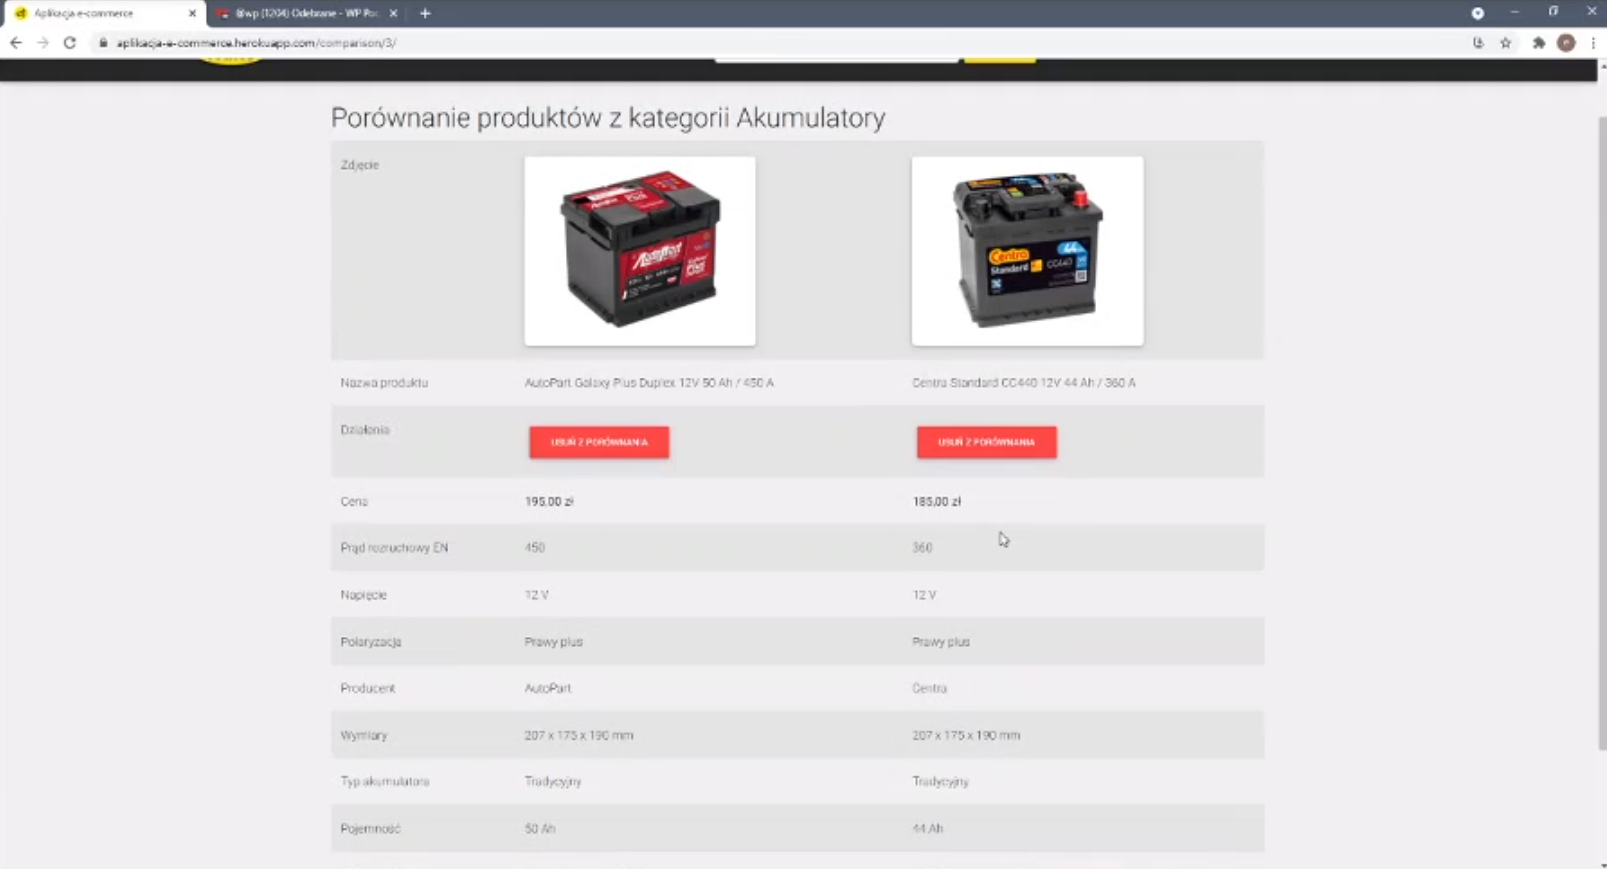Click AutoPart dimensions 207 x 175 x 190 mm
1607x869 pixels.
tap(579, 736)
